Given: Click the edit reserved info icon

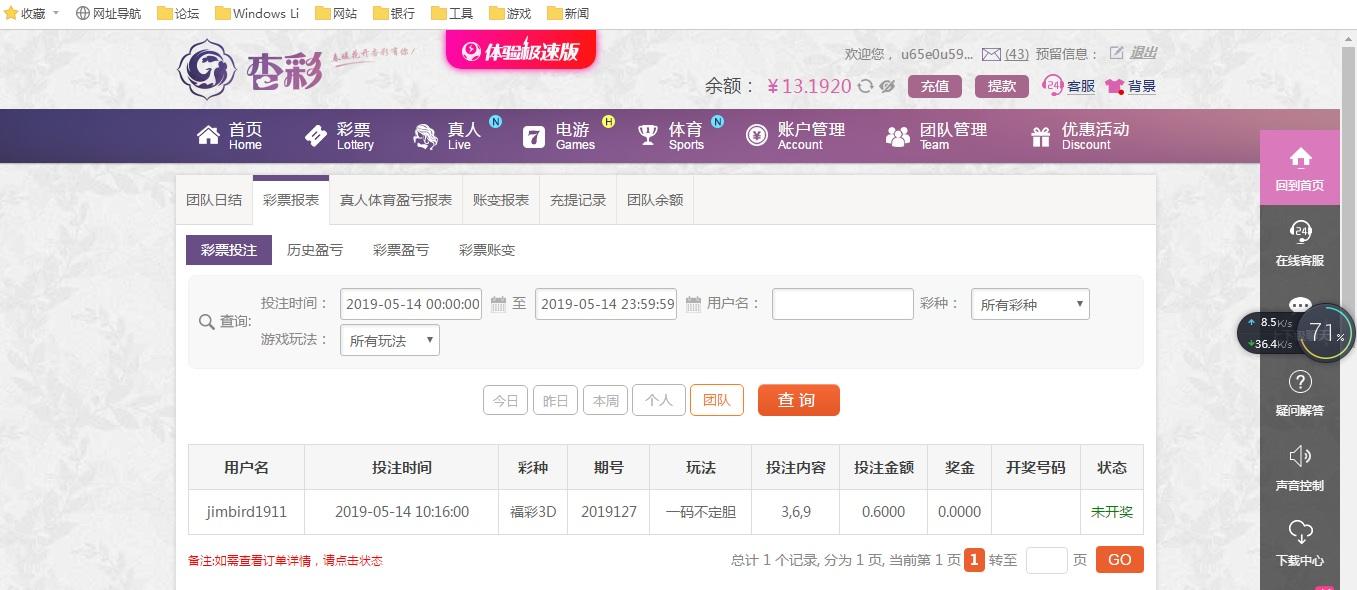Looking at the screenshot, I should point(1117,53).
